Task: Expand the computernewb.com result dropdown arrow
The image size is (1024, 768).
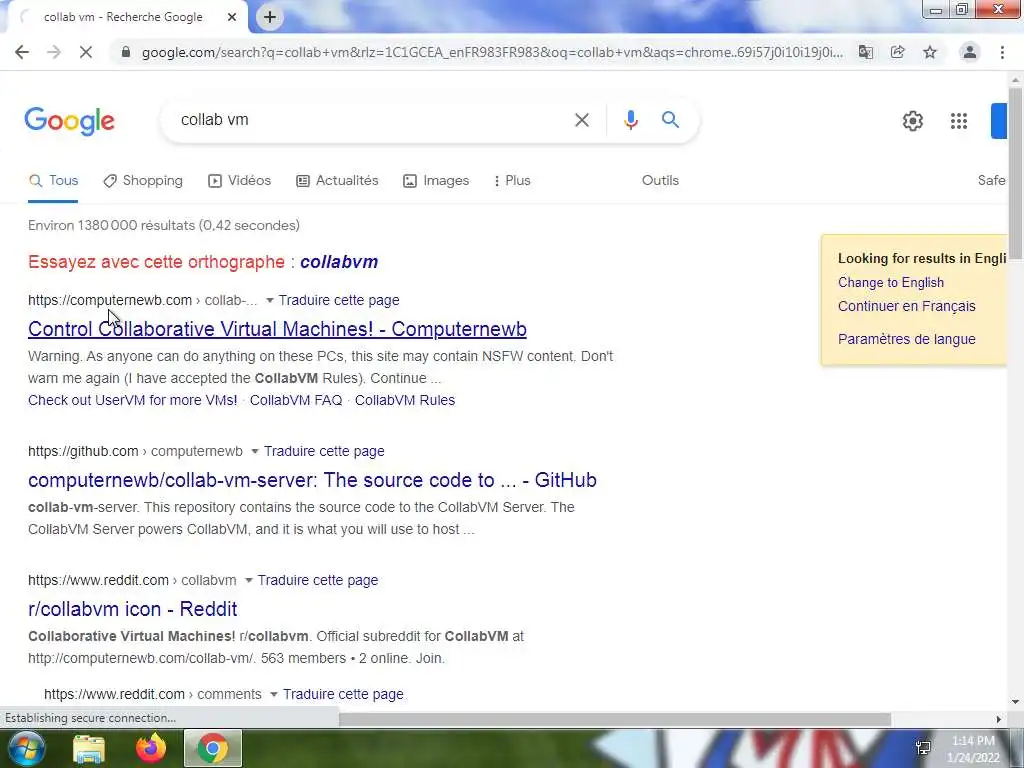Action: (269, 300)
